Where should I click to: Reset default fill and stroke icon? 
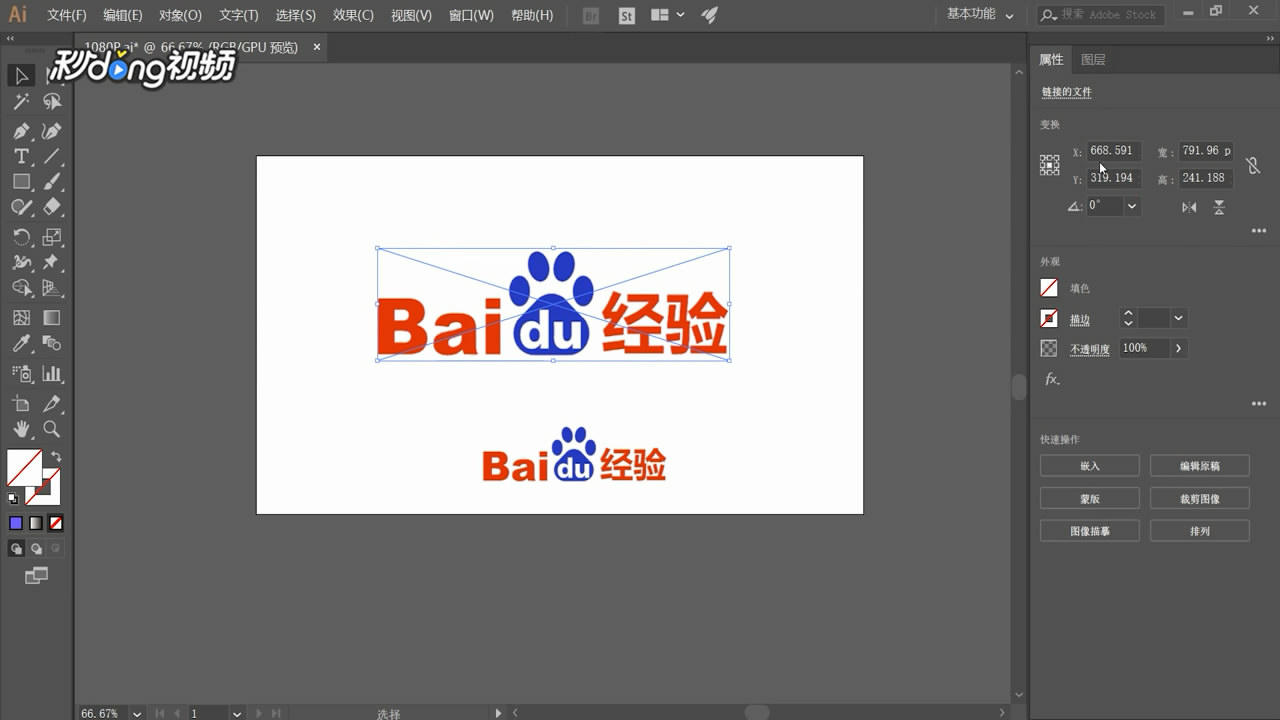point(13,498)
